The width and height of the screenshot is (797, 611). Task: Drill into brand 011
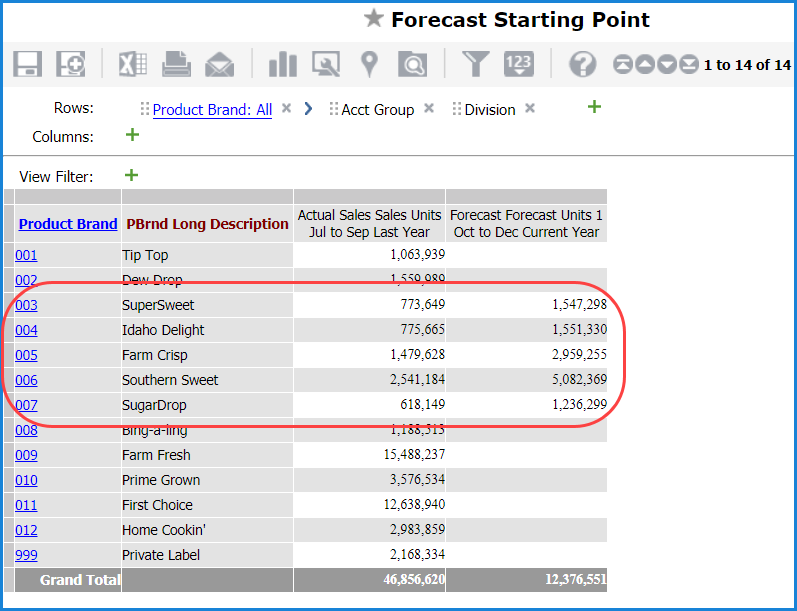pos(26,505)
